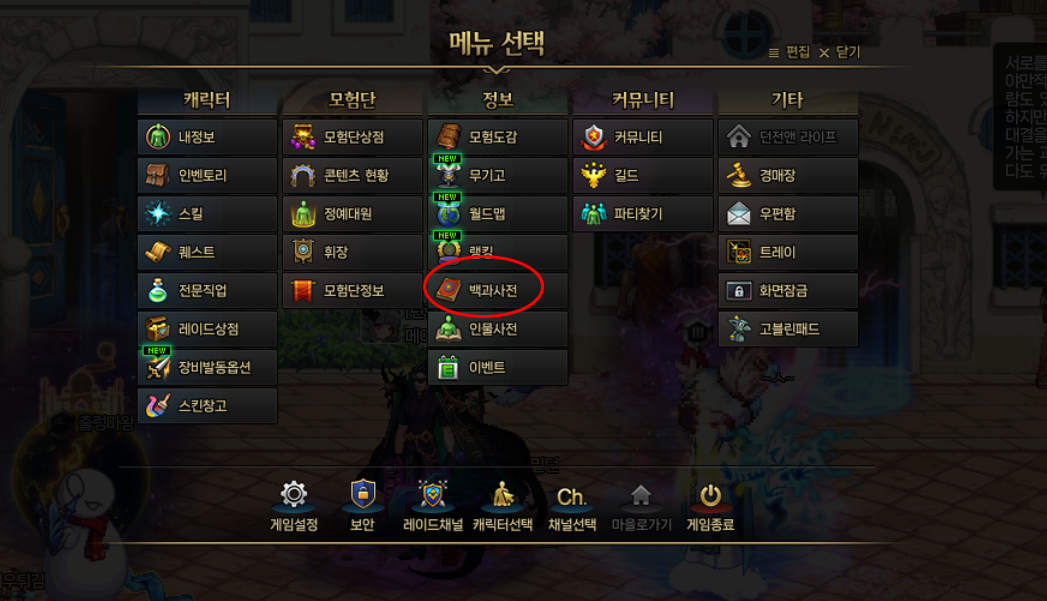Open the 이벤트 menu entry

(x=498, y=367)
